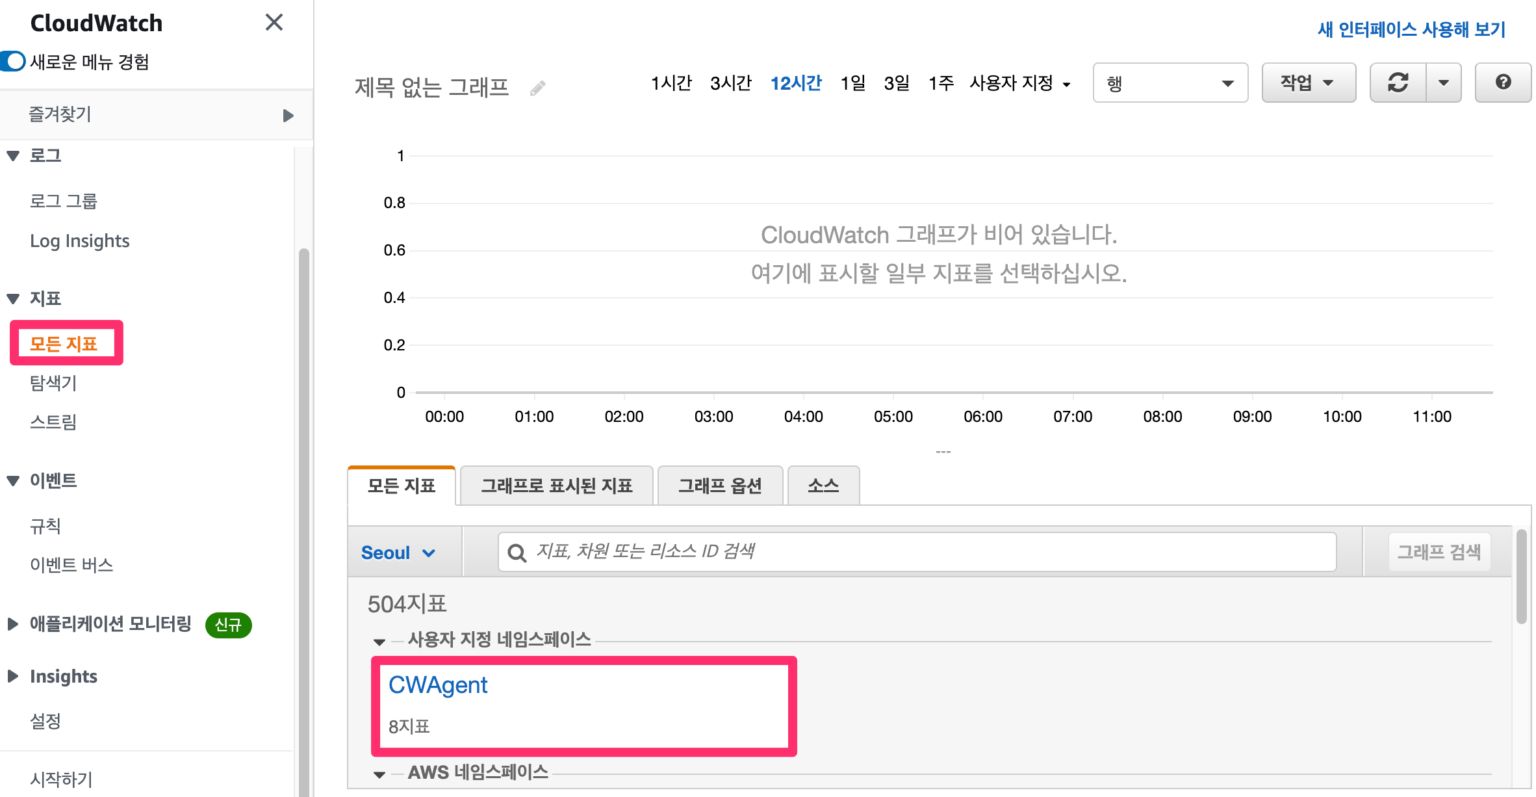This screenshot has height=797, width=1536.
Task: Click the refresh icon to reload the graph
Action: (x=1397, y=82)
